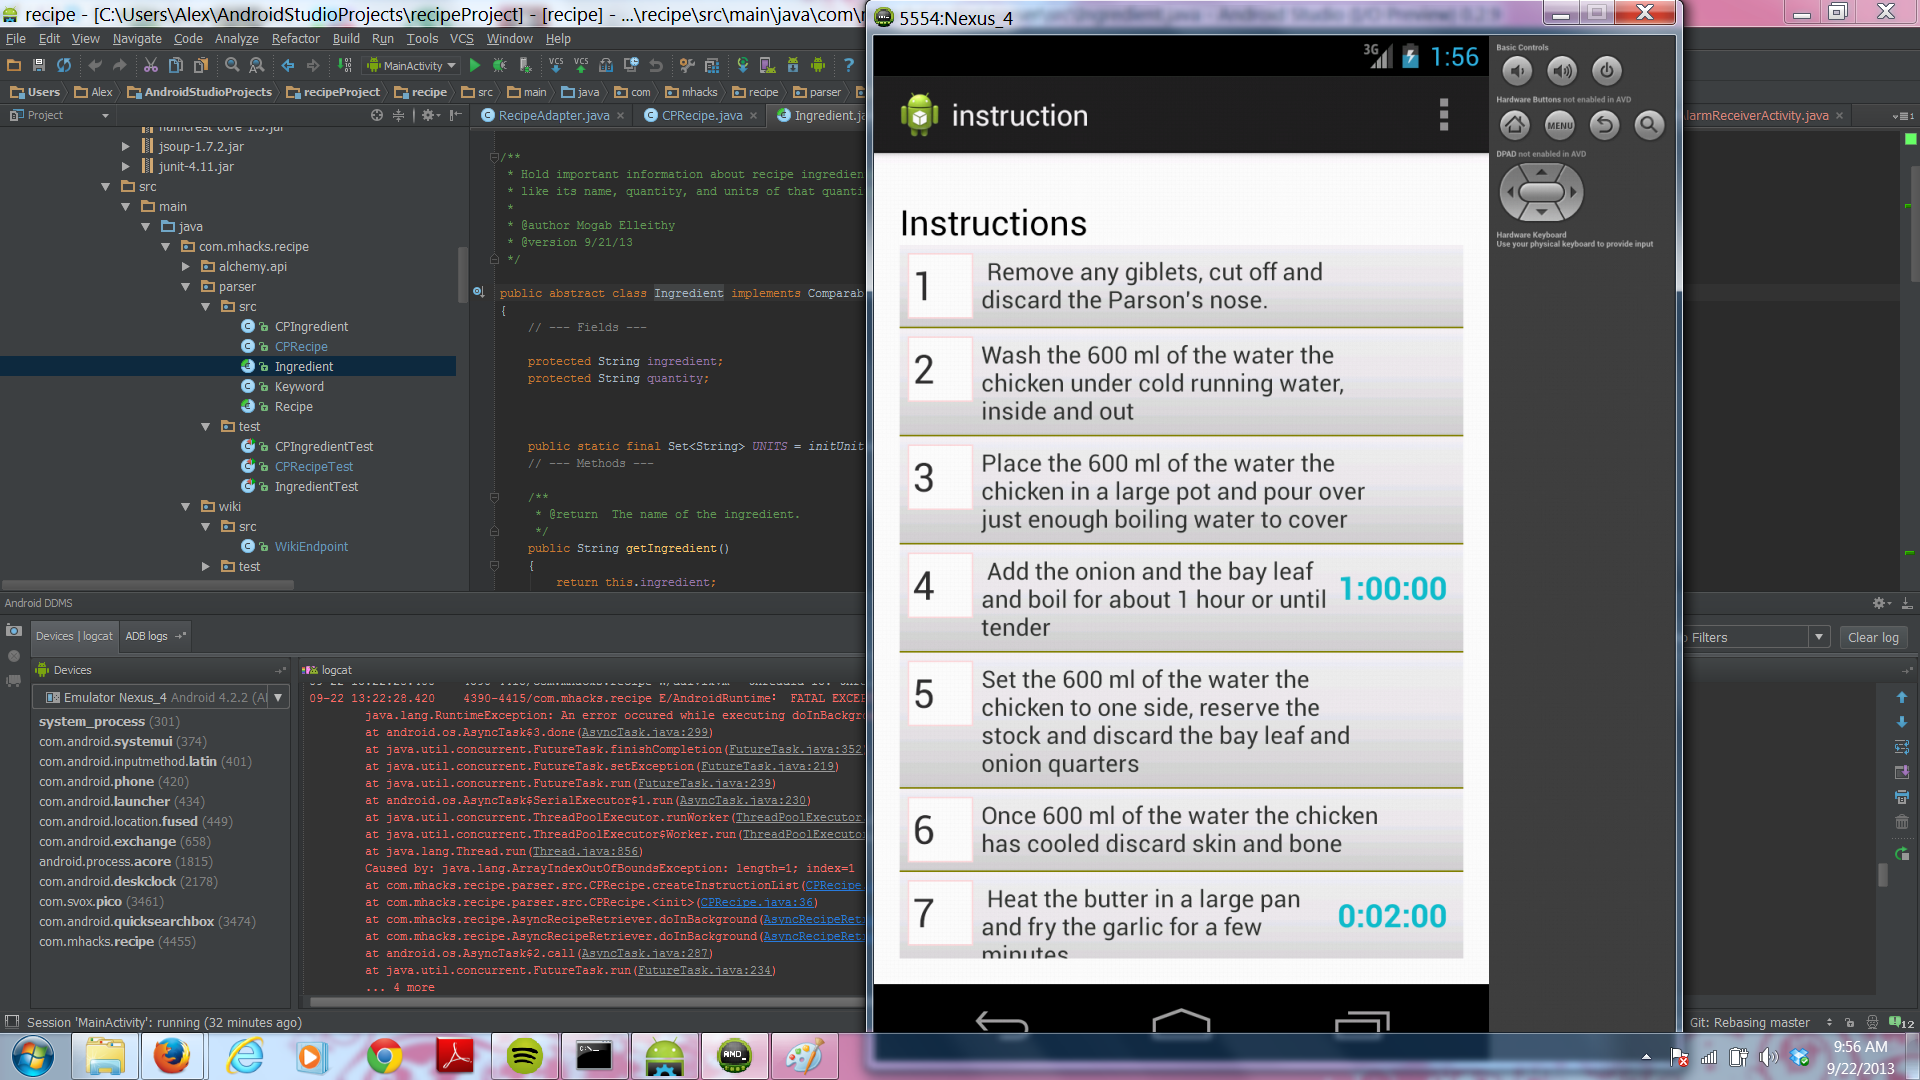Open the AsyncTask.java:299 stack trace link

[644, 733]
